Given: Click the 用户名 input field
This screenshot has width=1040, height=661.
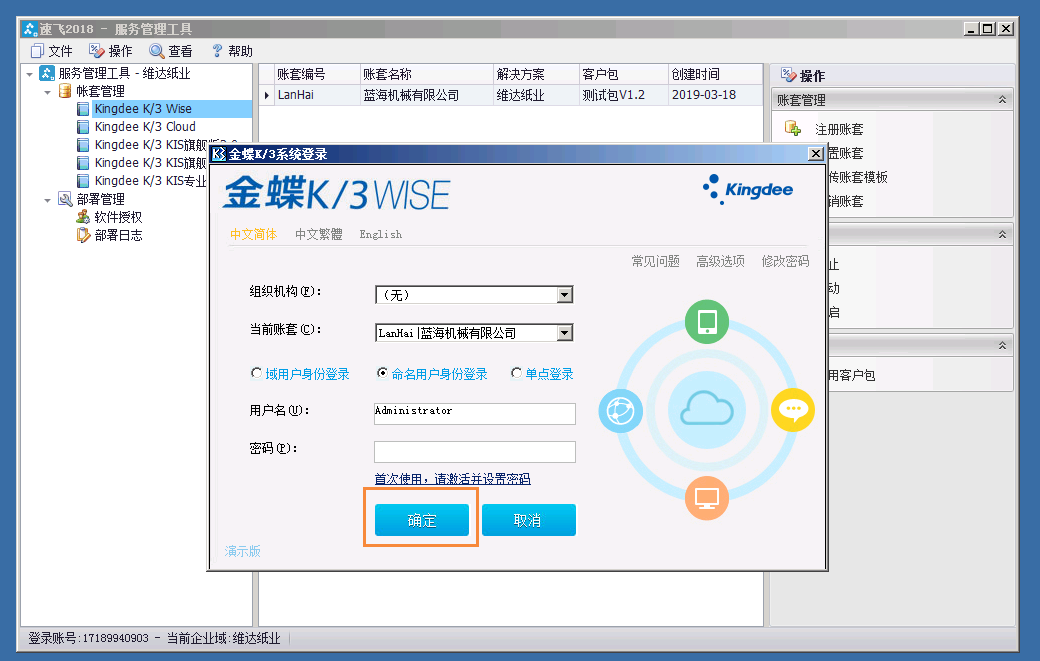Looking at the screenshot, I should 475,413.
